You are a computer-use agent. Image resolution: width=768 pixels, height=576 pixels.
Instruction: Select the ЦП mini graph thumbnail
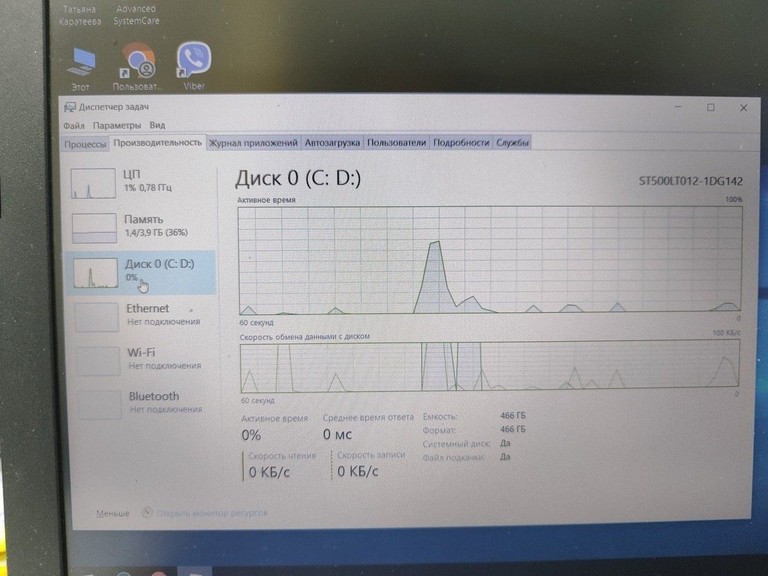[x=93, y=183]
